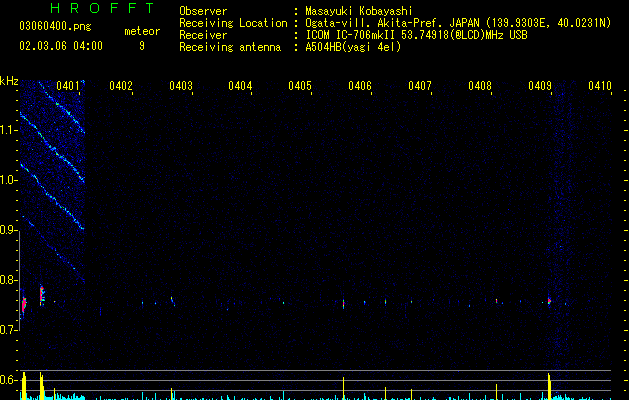The image size is (629, 400).
Task: Click the yellow intensity bar below 0406
Action: click(343, 388)
